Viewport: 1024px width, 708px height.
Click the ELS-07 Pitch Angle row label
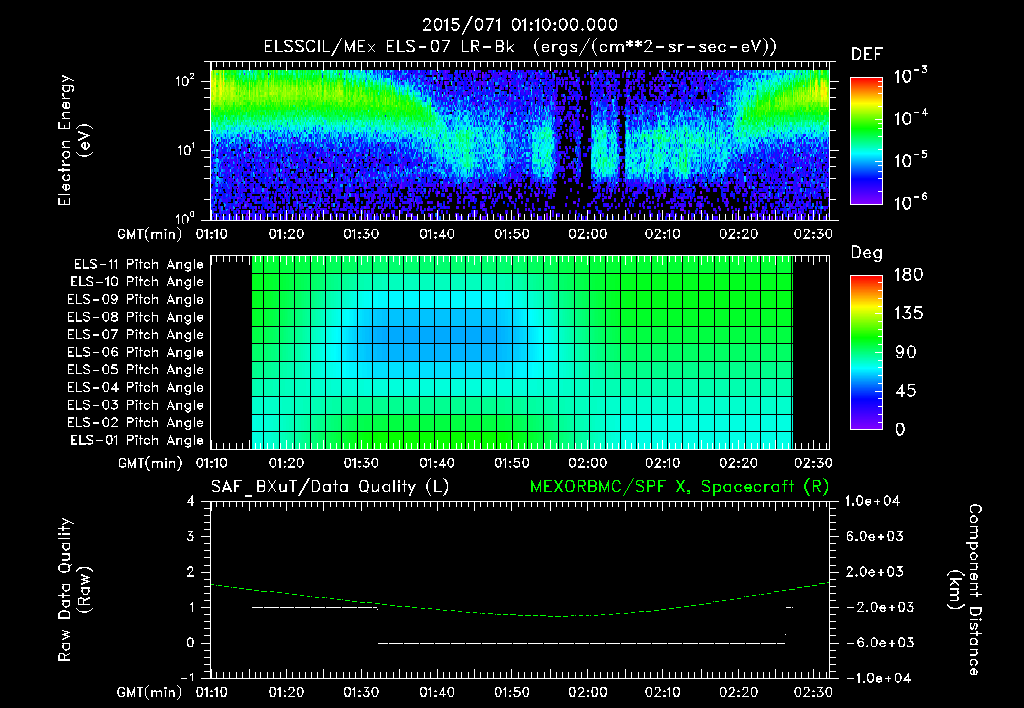coord(136,334)
